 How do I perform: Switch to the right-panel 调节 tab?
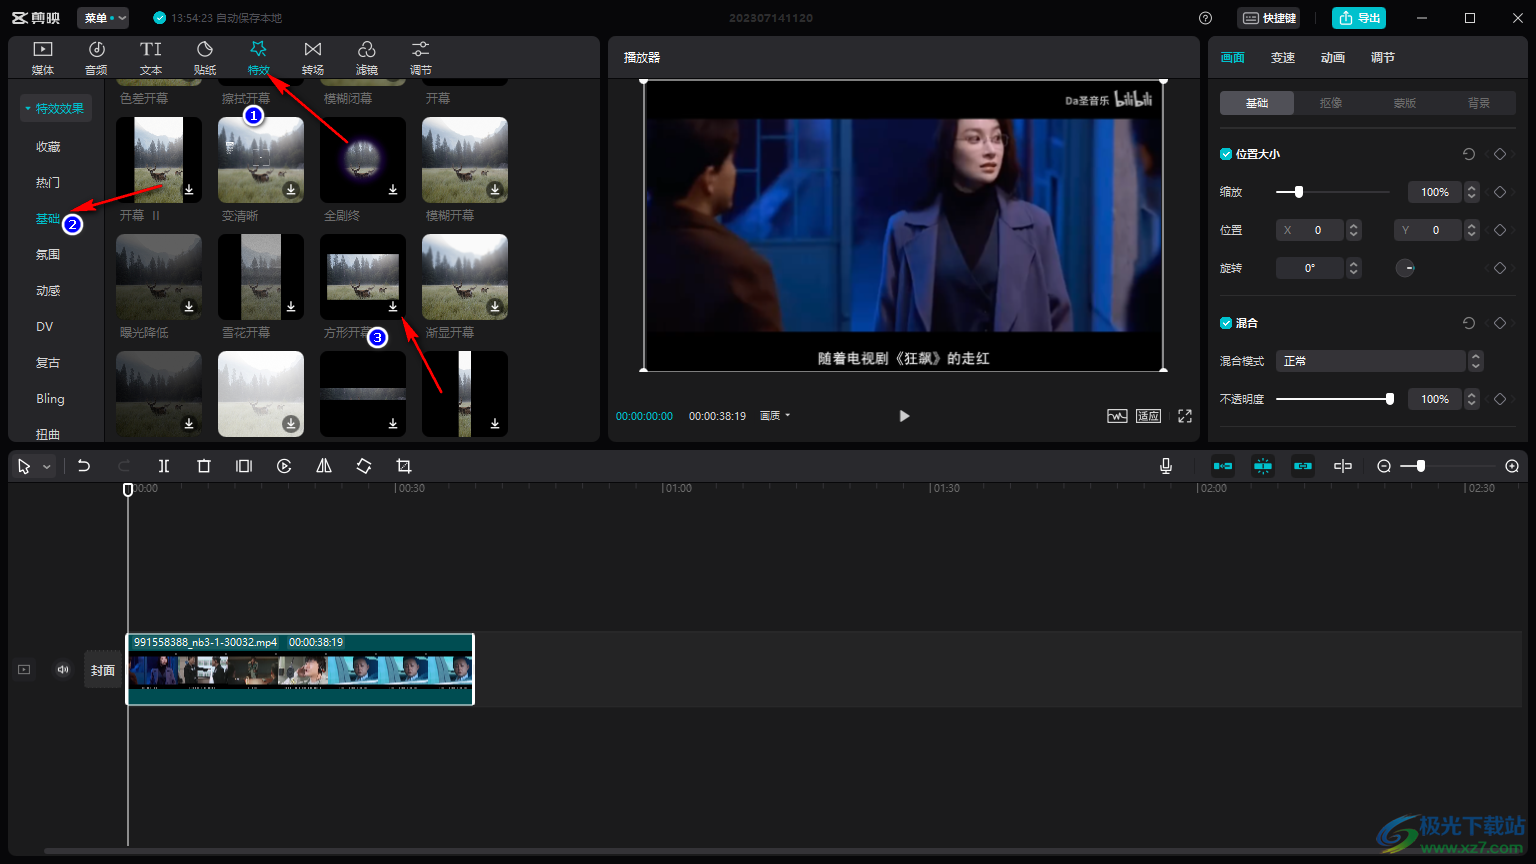(1383, 58)
